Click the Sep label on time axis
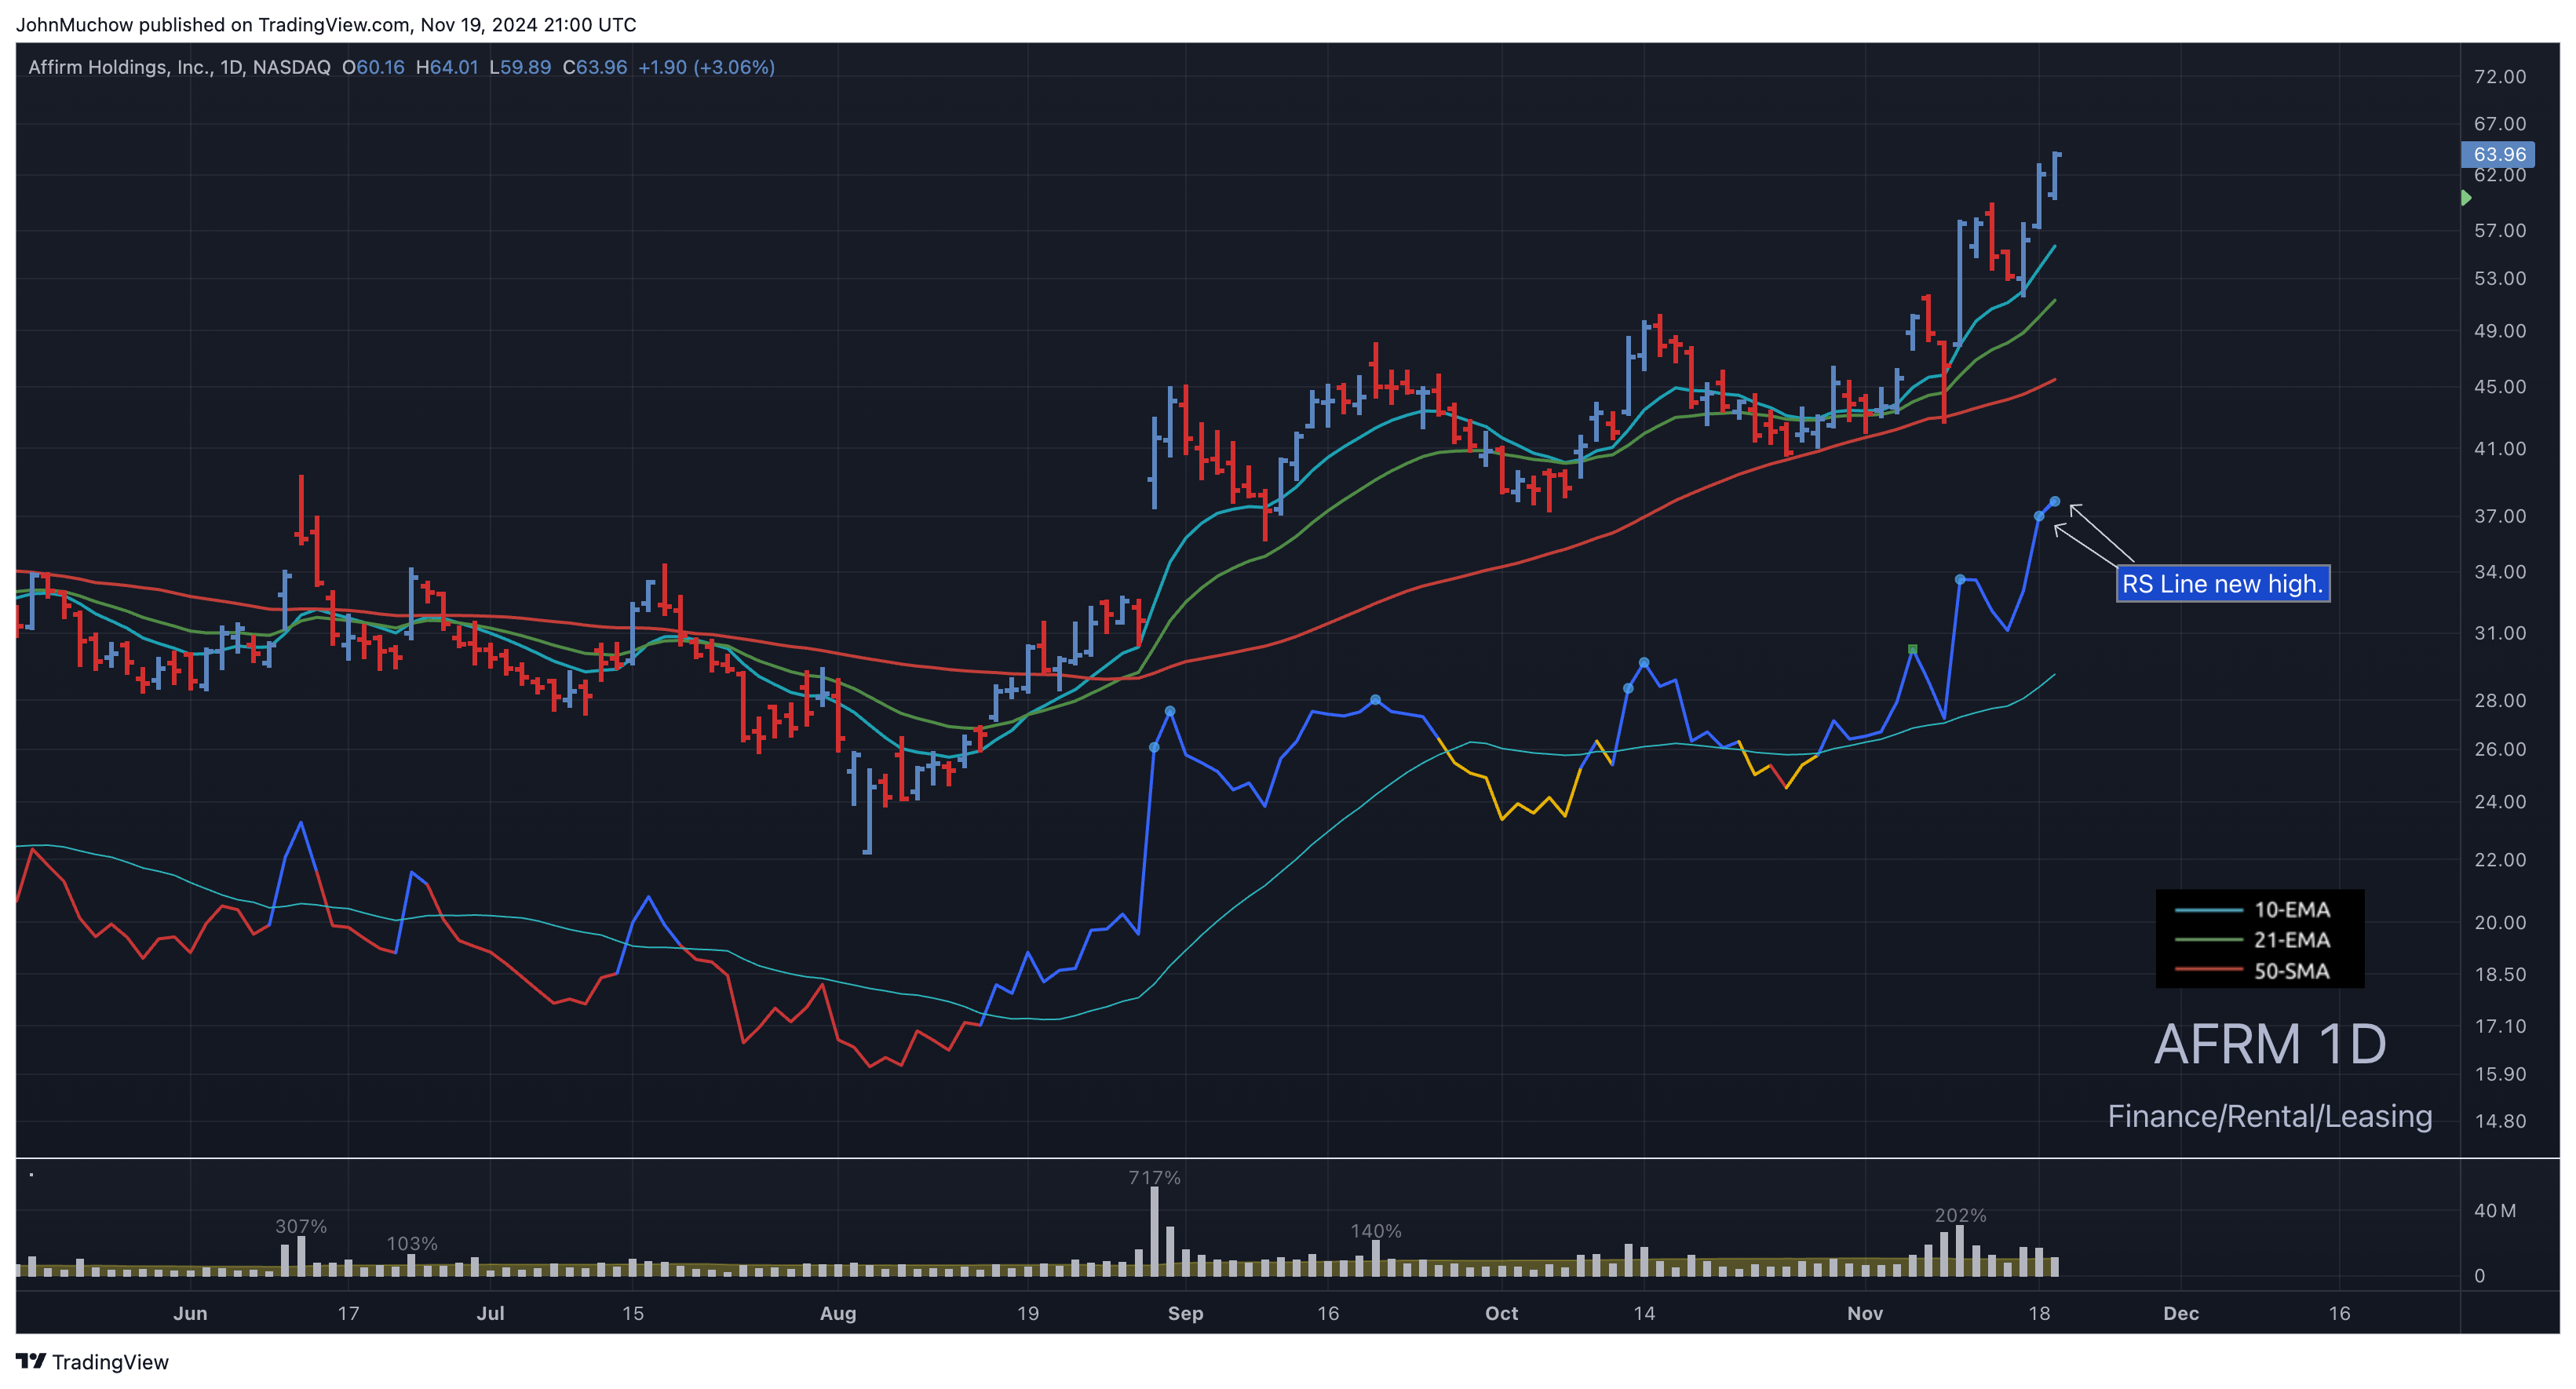The width and height of the screenshot is (2576, 1389). [1185, 1313]
